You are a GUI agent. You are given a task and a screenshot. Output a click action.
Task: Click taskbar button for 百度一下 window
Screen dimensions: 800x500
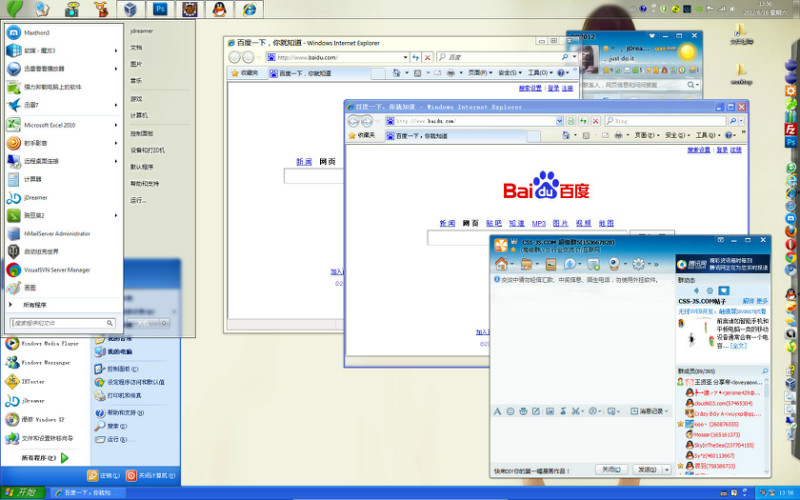[88, 493]
